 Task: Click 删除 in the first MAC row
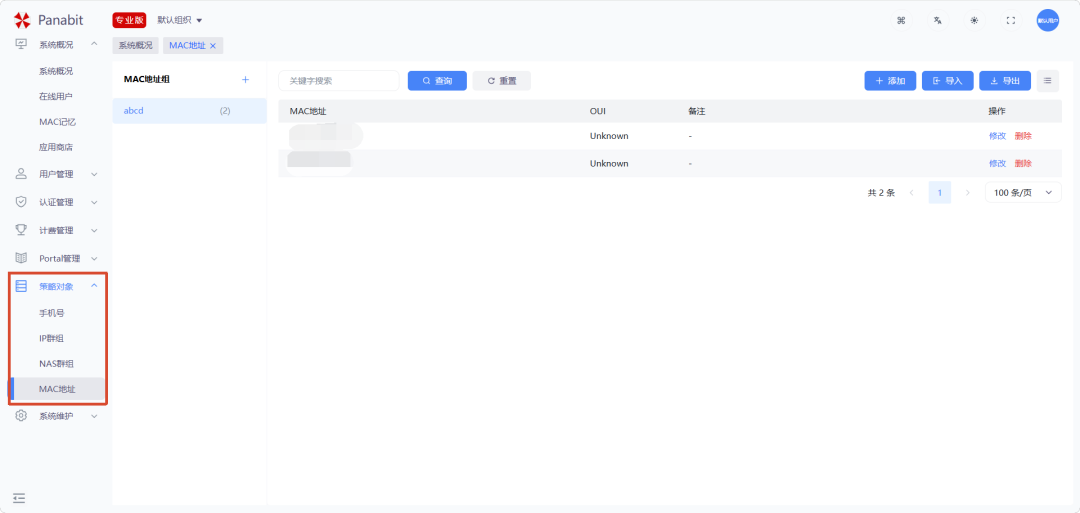tap(1023, 136)
